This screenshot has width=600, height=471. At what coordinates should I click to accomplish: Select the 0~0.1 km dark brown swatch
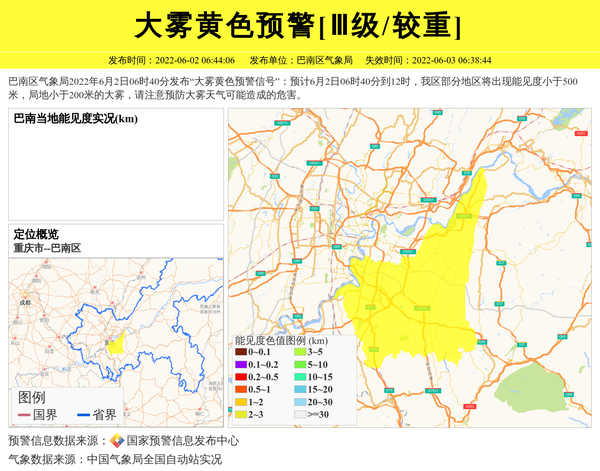pyautogui.click(x=241, y=352)
